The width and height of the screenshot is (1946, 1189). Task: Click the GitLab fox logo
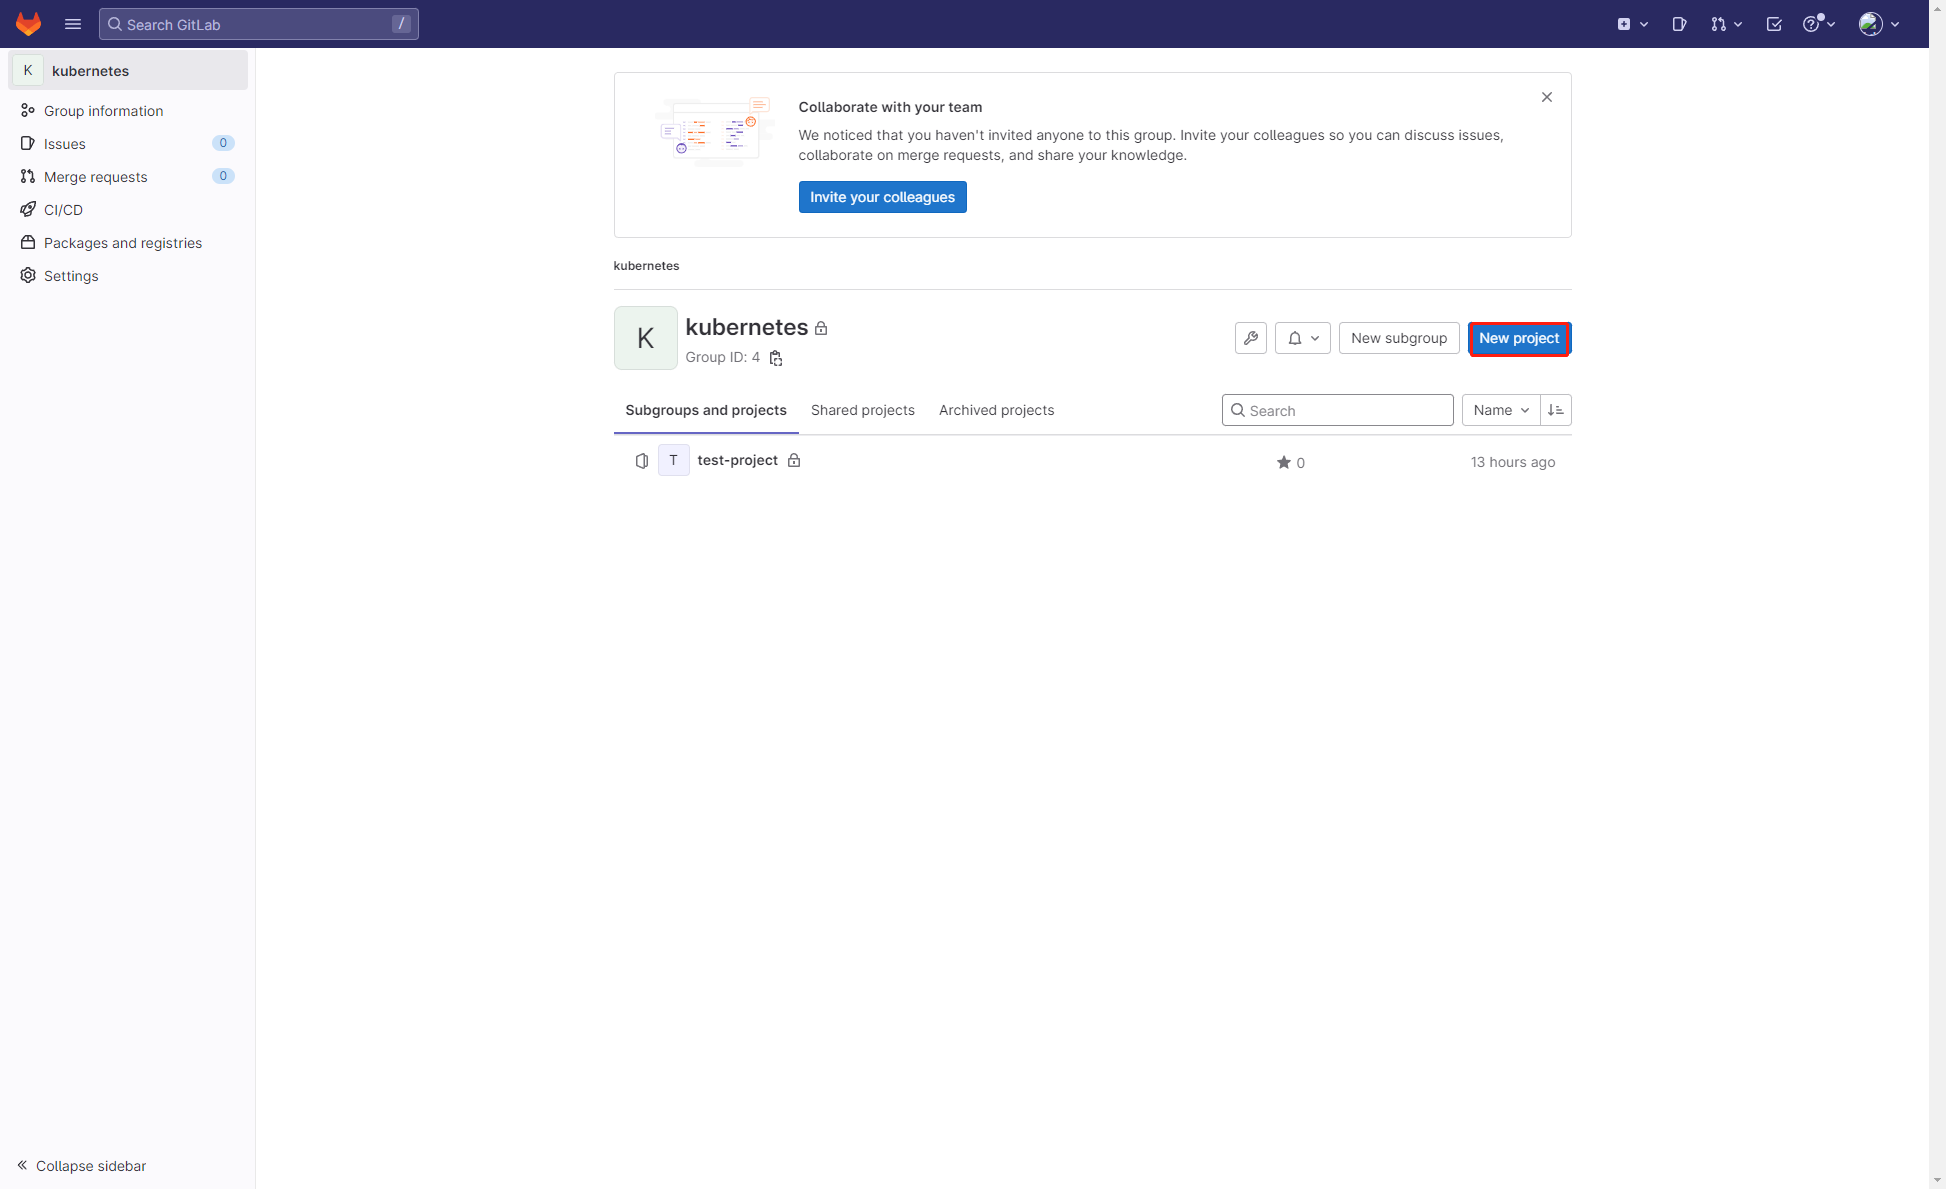point(28,23)
